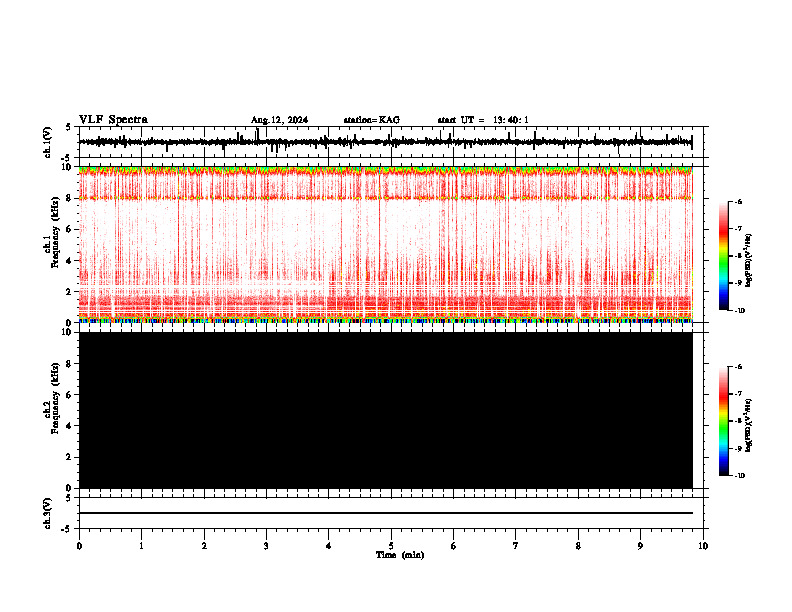Image resolution: width=792 pixels, height=612 pixels.
Task: Click the "-10" label on ch.1 colorbar
Action: [x=739, y=311]
